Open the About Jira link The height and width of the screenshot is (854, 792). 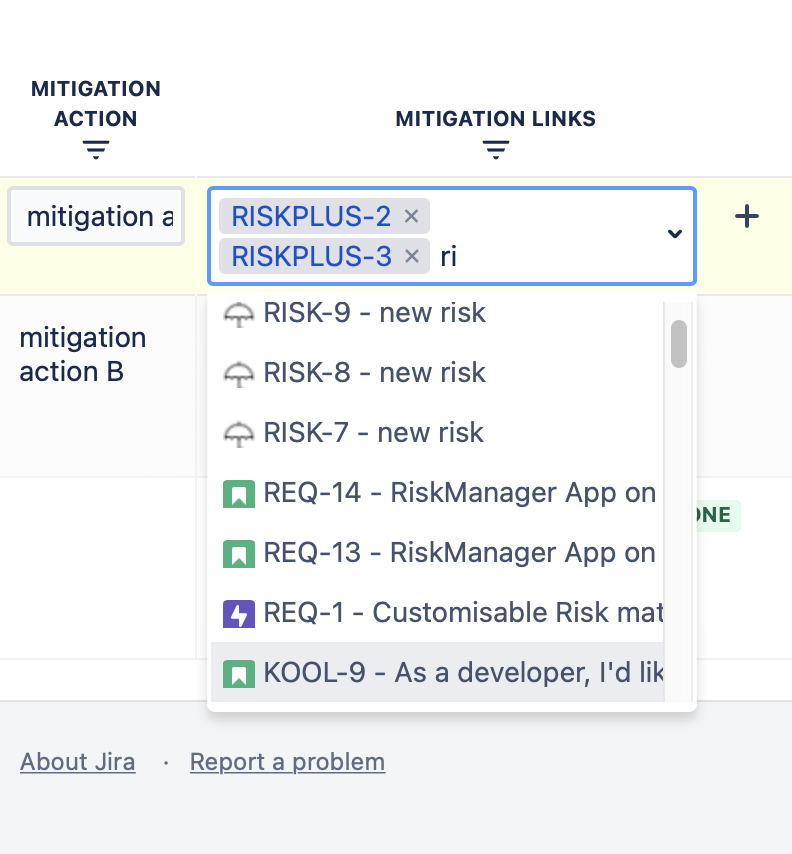(x=77, y=762)
